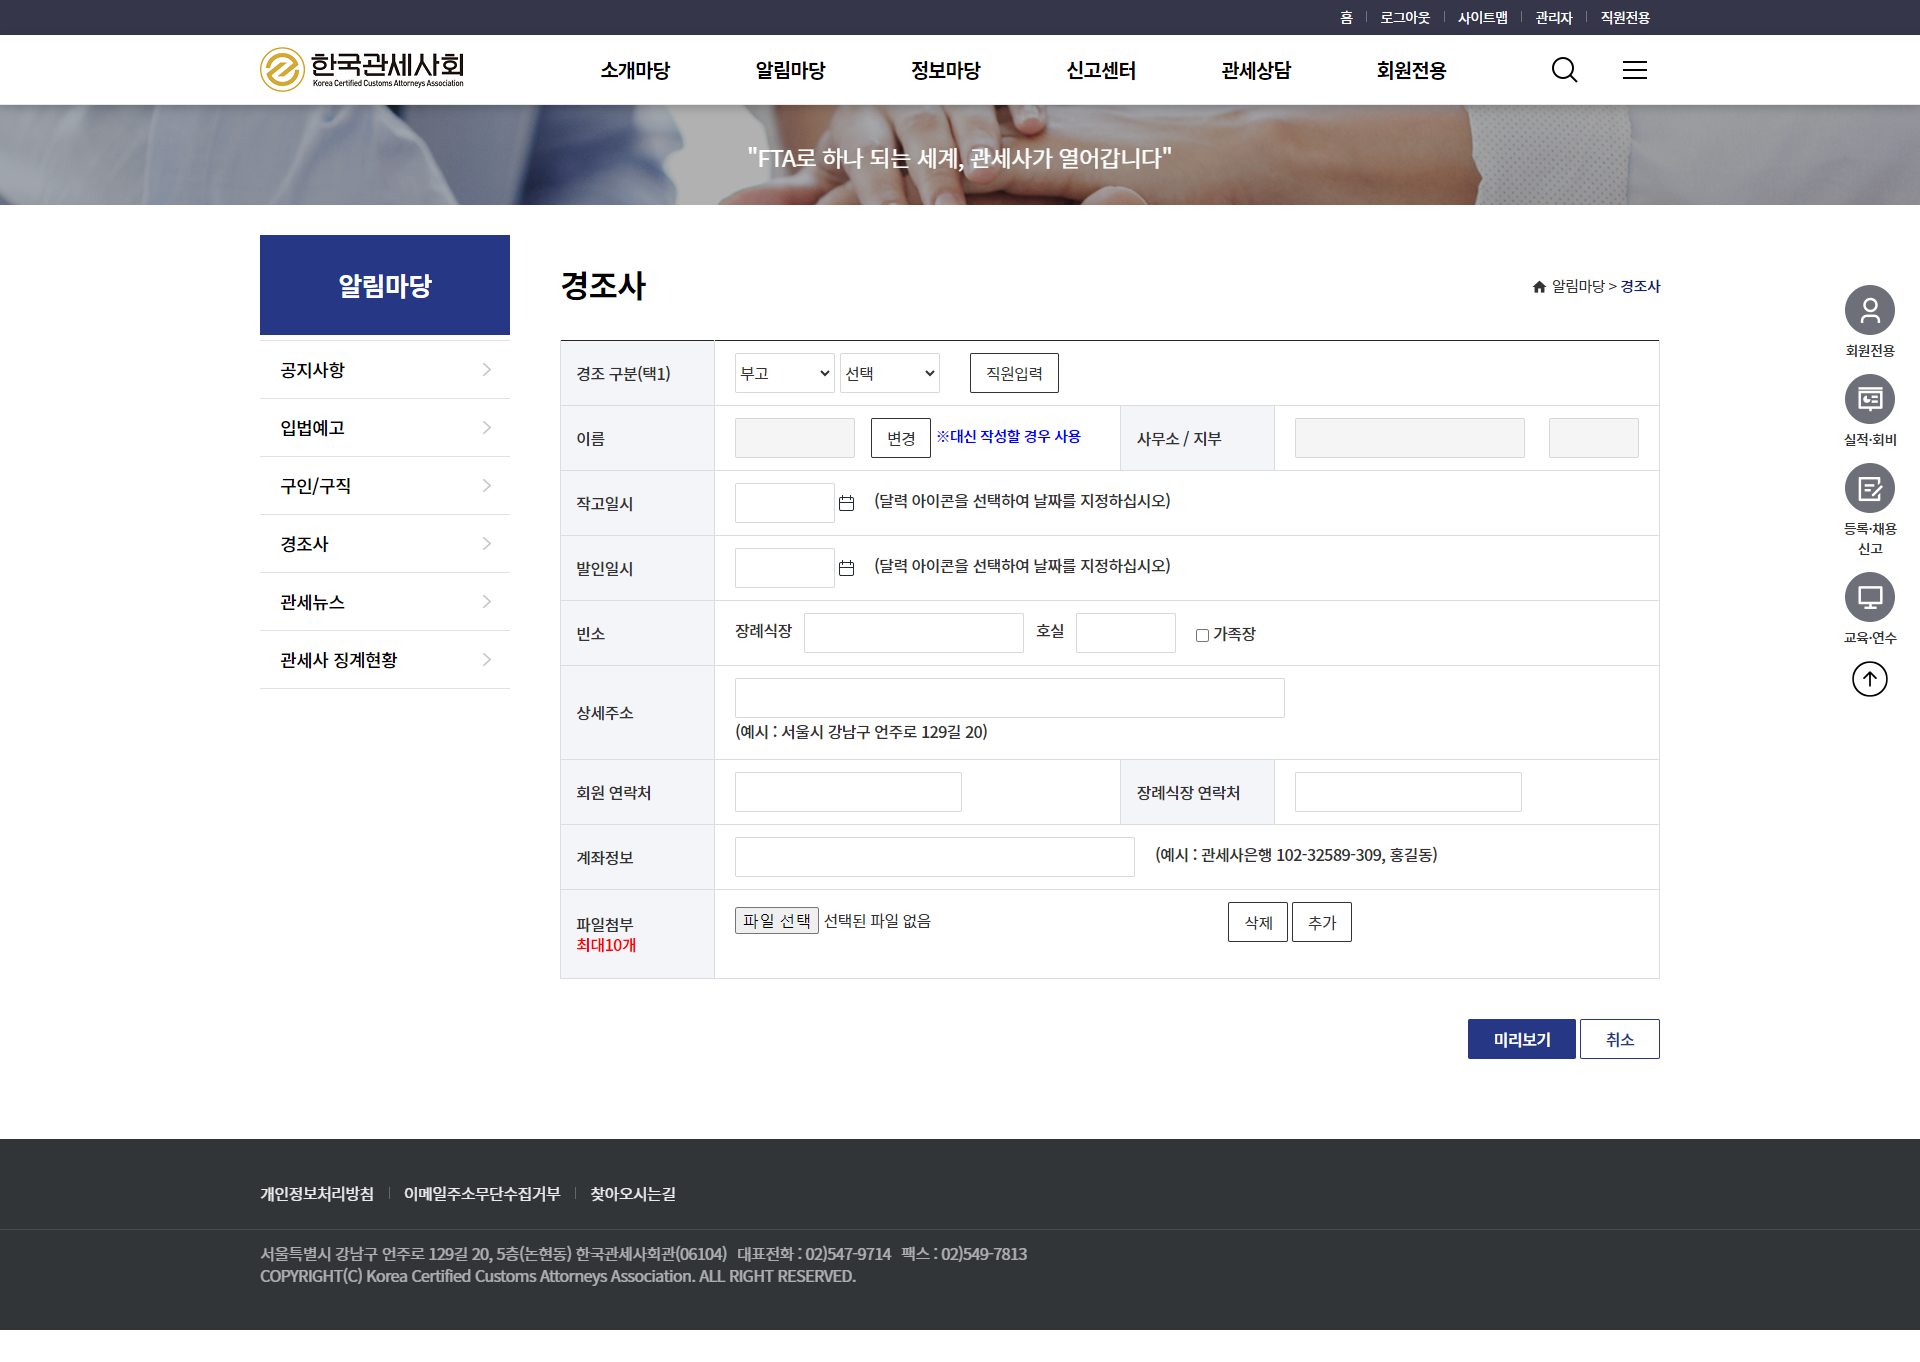Click the 등록·채용 신고 icon
1920x1362 pixels.
click(1869, 489)
